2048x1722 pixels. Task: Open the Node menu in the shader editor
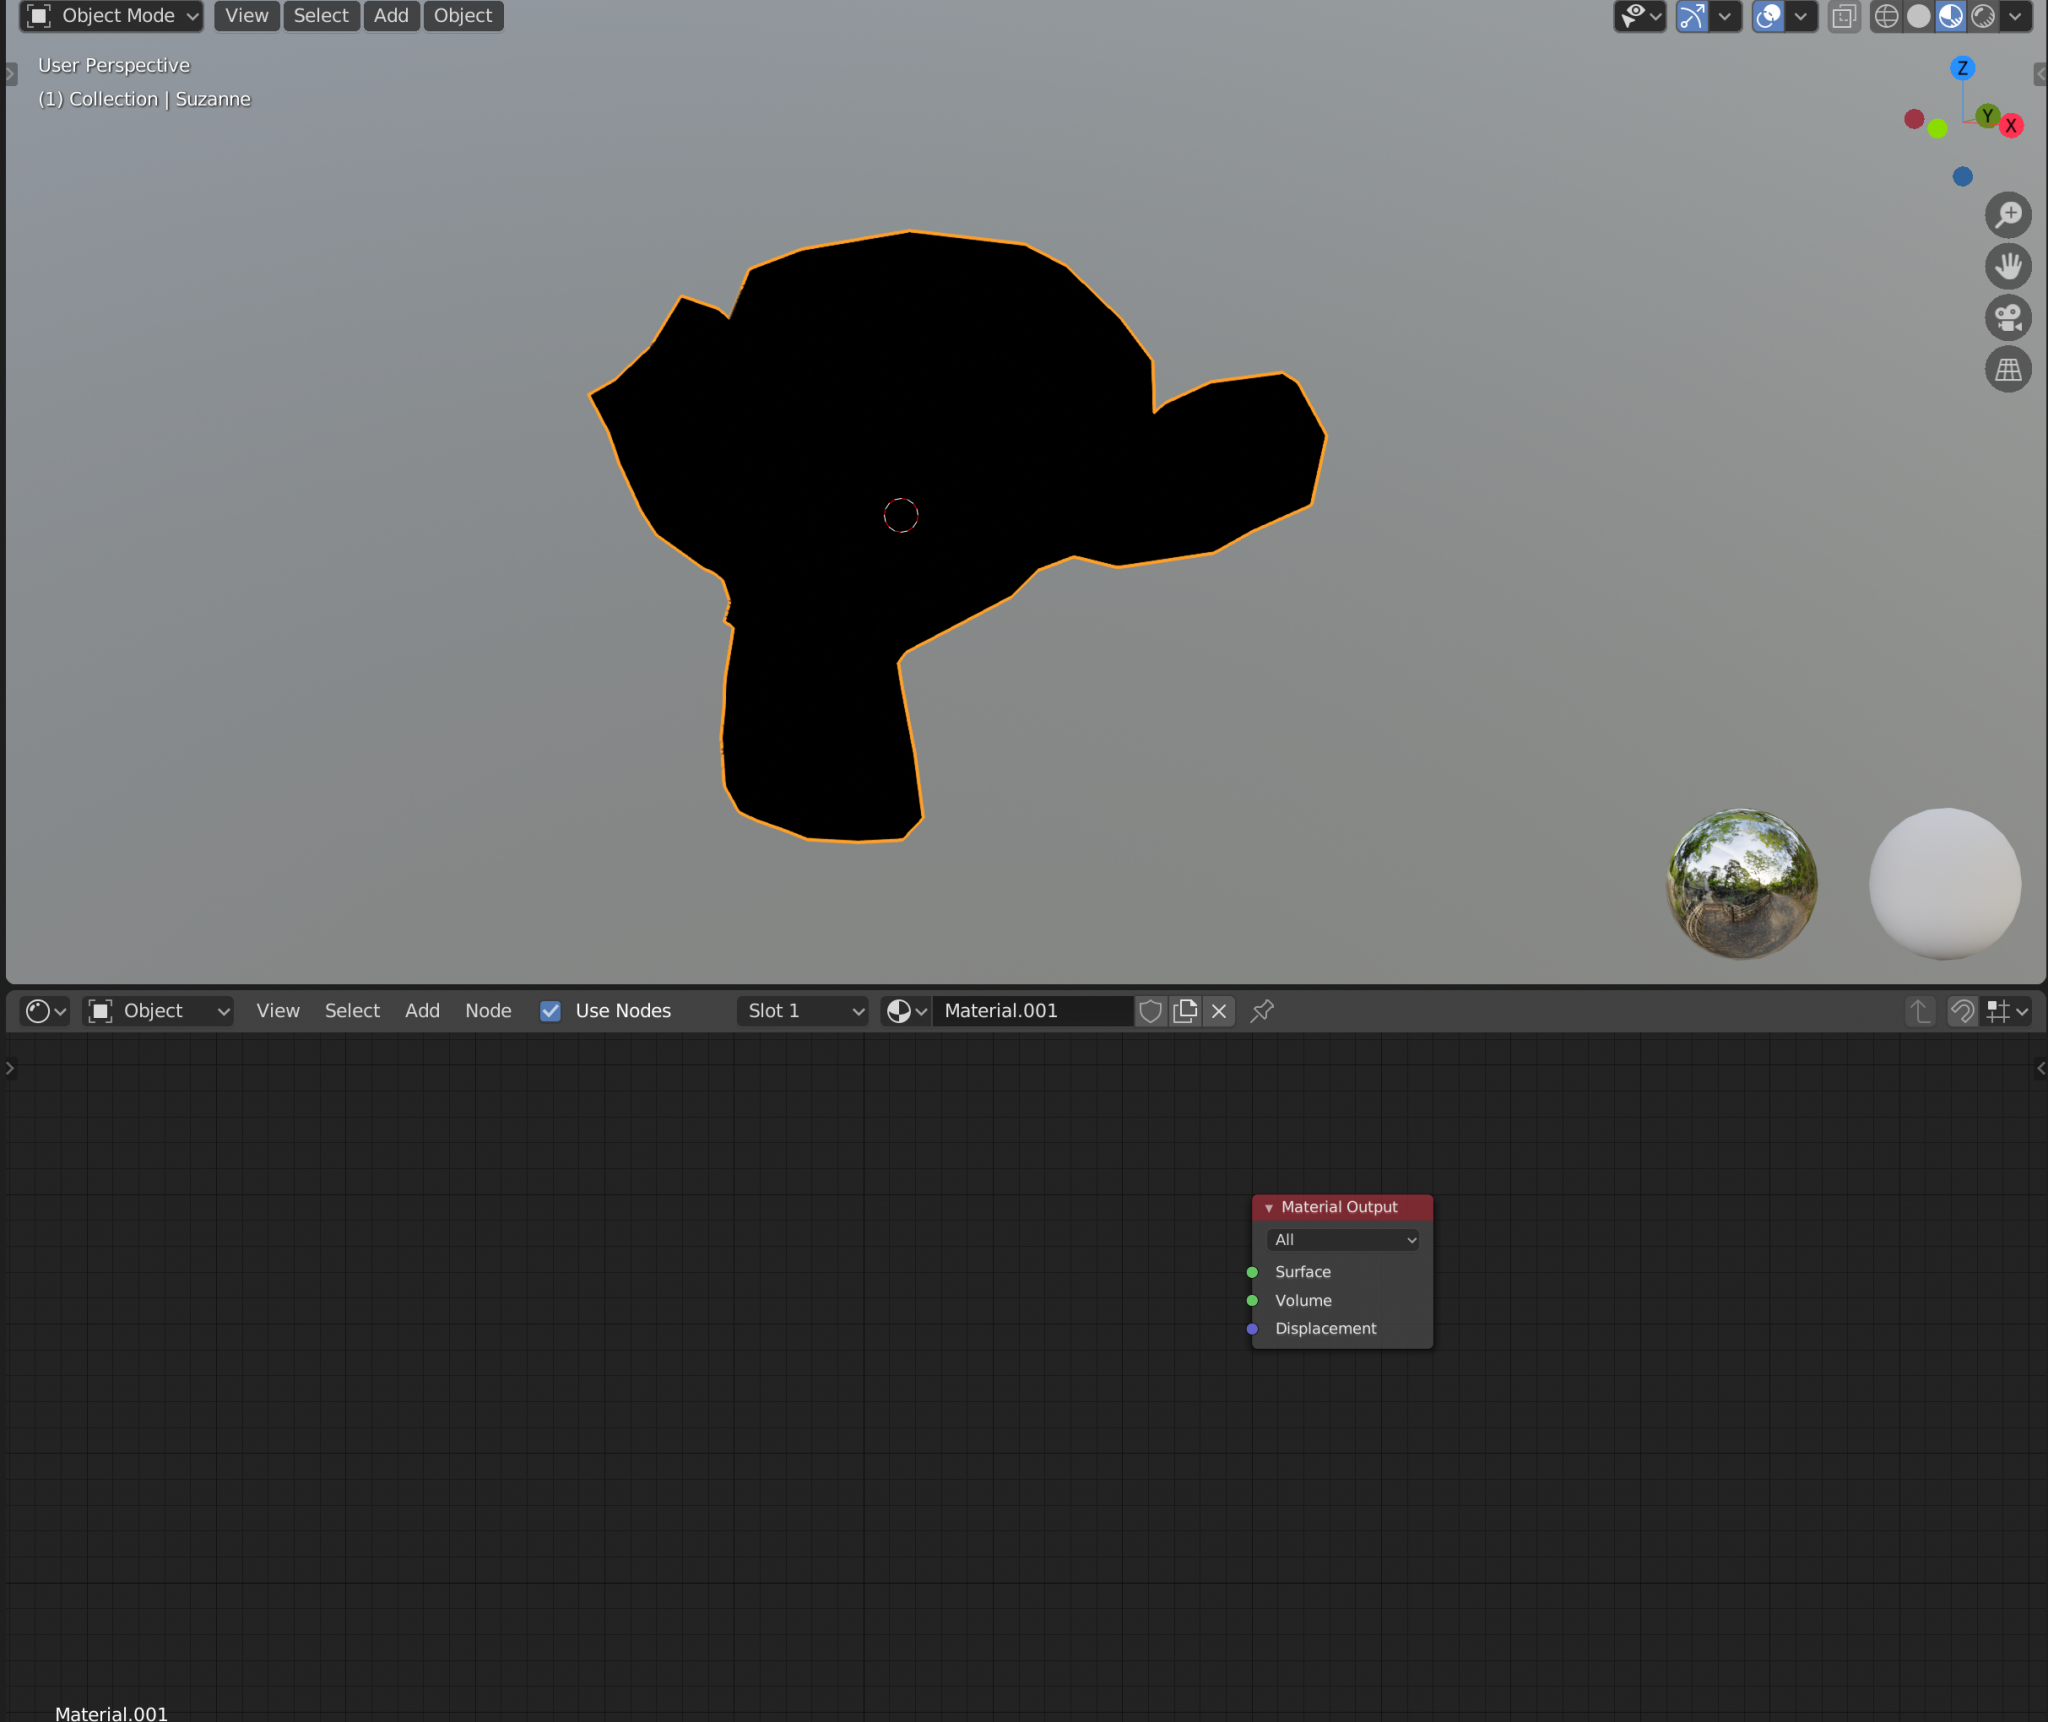[488, 1011]
